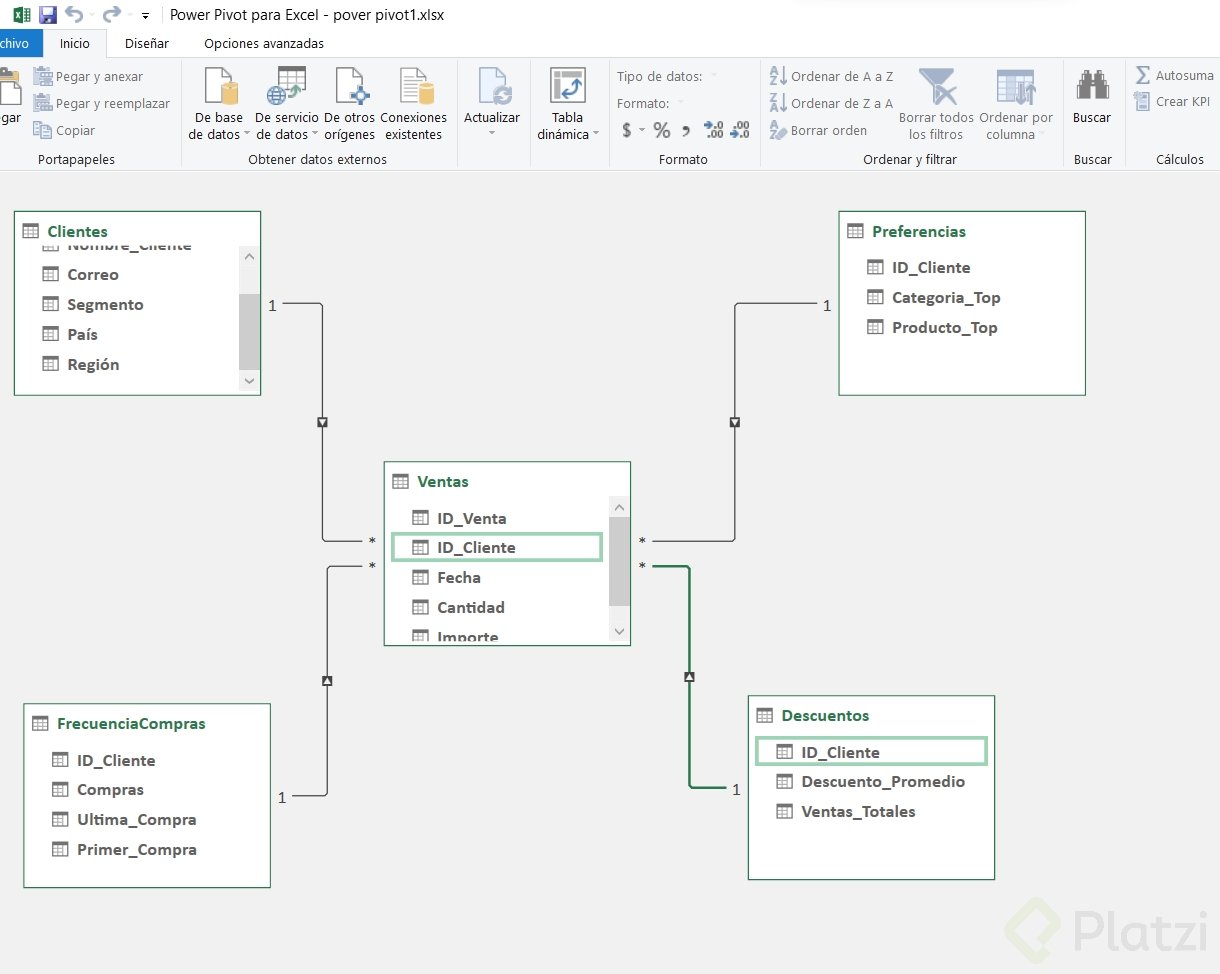Undo the last action

(x=74, y=15)
